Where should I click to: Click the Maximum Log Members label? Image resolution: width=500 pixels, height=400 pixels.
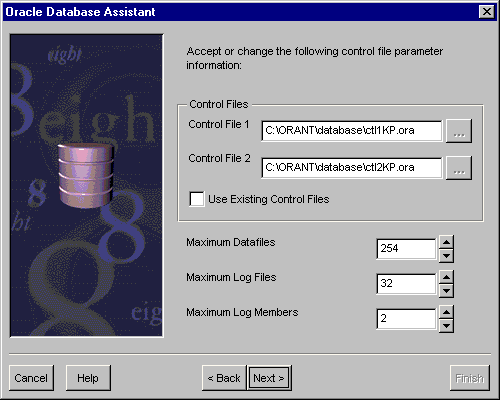(x=242, y=312)
